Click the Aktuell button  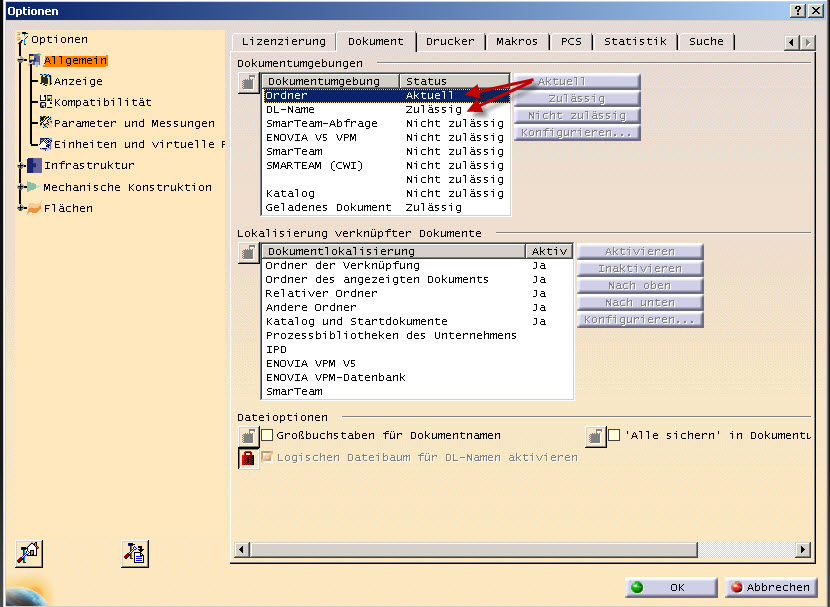click(577, 81)
